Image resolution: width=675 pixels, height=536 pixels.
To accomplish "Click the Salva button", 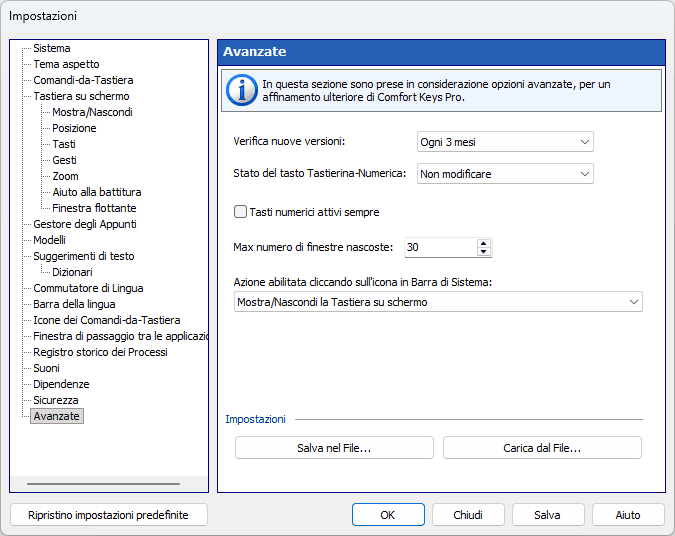I will (x=548, y=515).
